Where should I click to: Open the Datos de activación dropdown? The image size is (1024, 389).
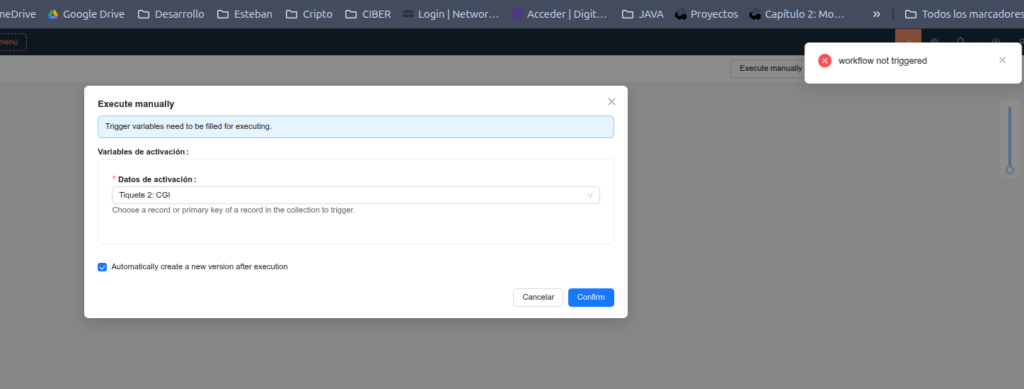click(x=356, y=195)
